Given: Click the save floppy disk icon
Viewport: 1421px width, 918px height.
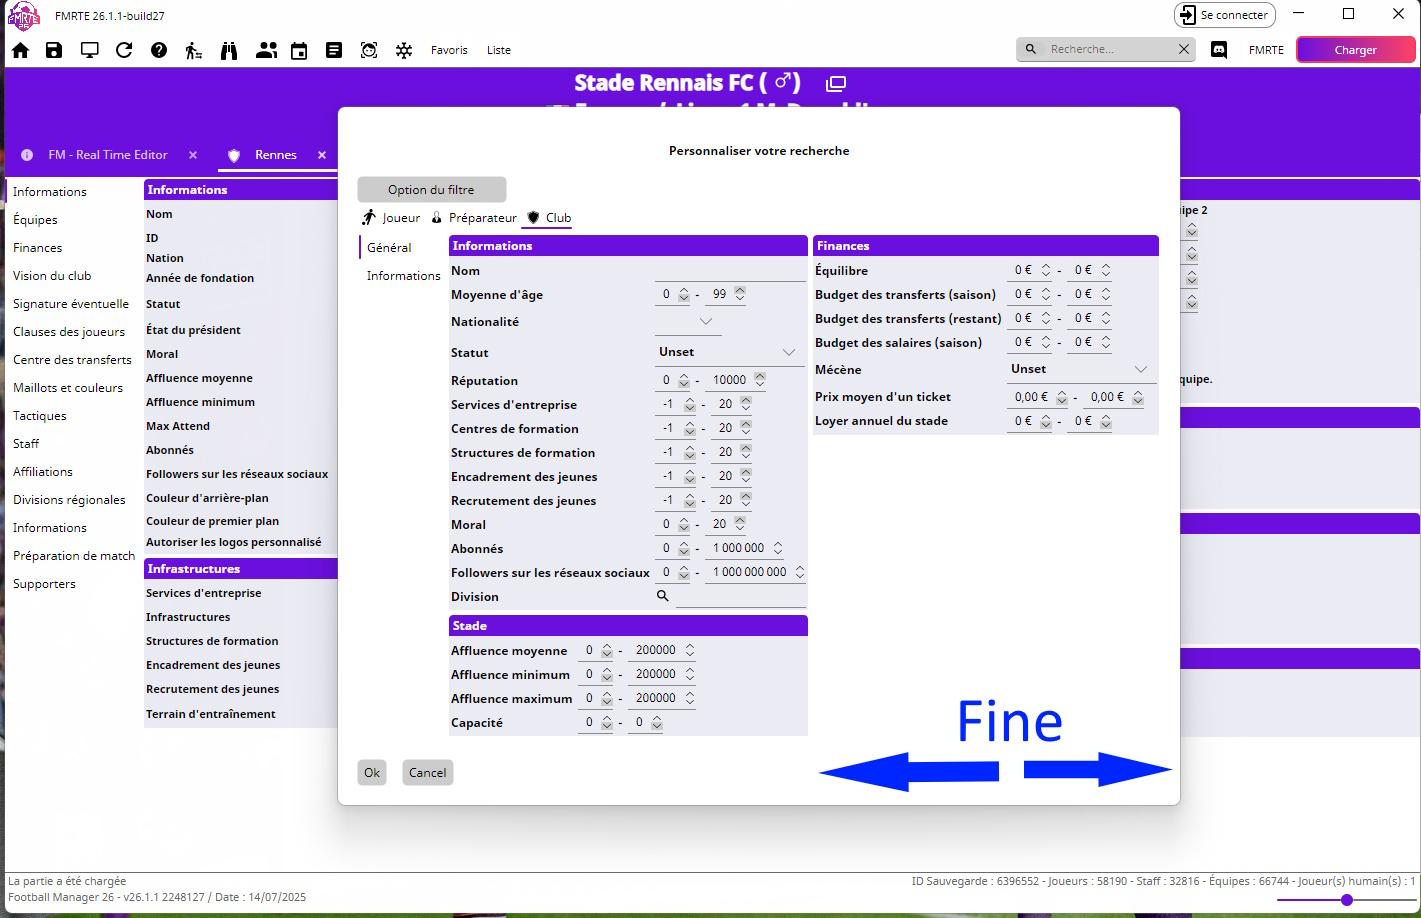Looking at the screenshot, I should click(x=54, y=50).
